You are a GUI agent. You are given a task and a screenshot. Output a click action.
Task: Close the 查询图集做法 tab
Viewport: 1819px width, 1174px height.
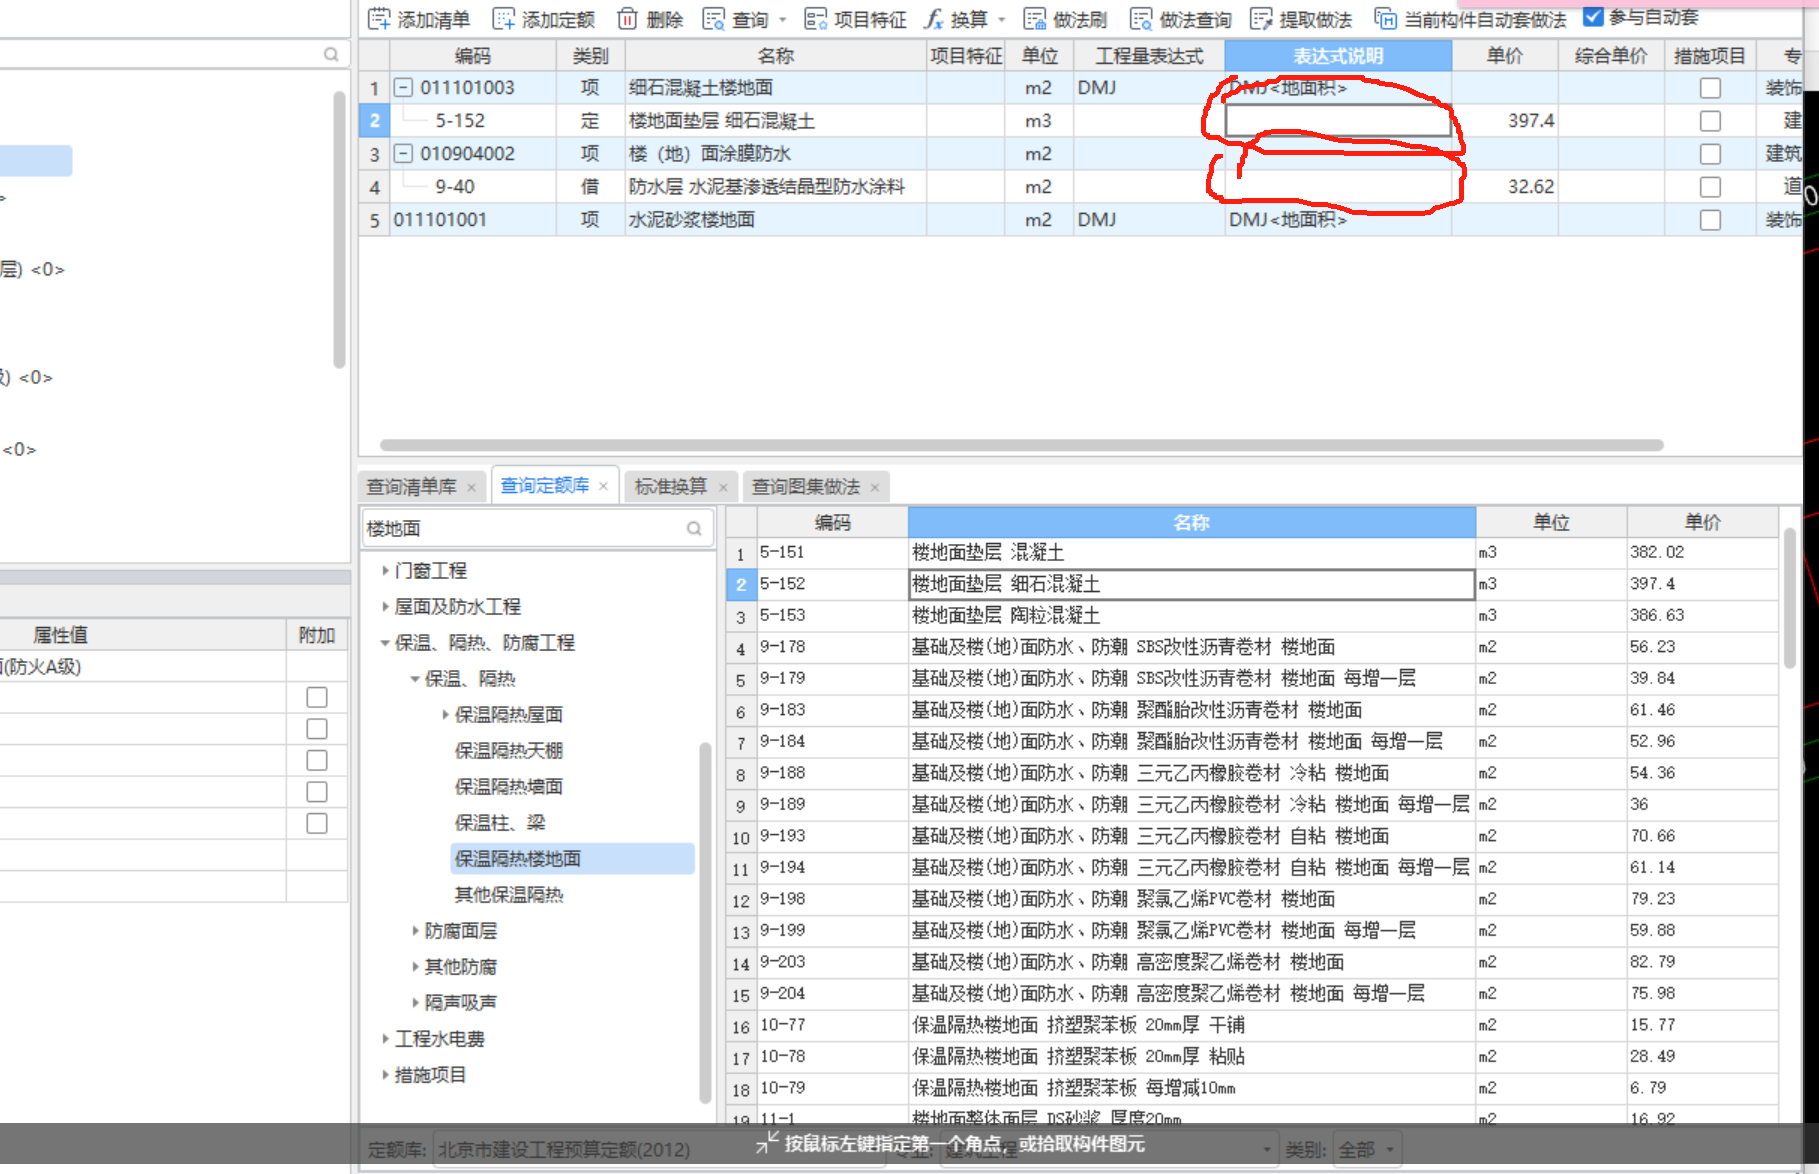click(x=875, y=487)
